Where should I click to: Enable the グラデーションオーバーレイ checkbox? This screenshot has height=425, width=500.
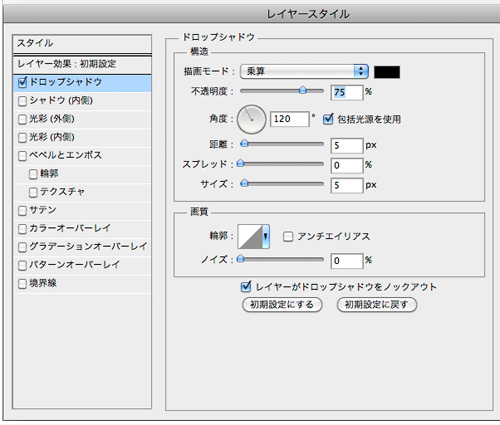[x=22, y=247]
